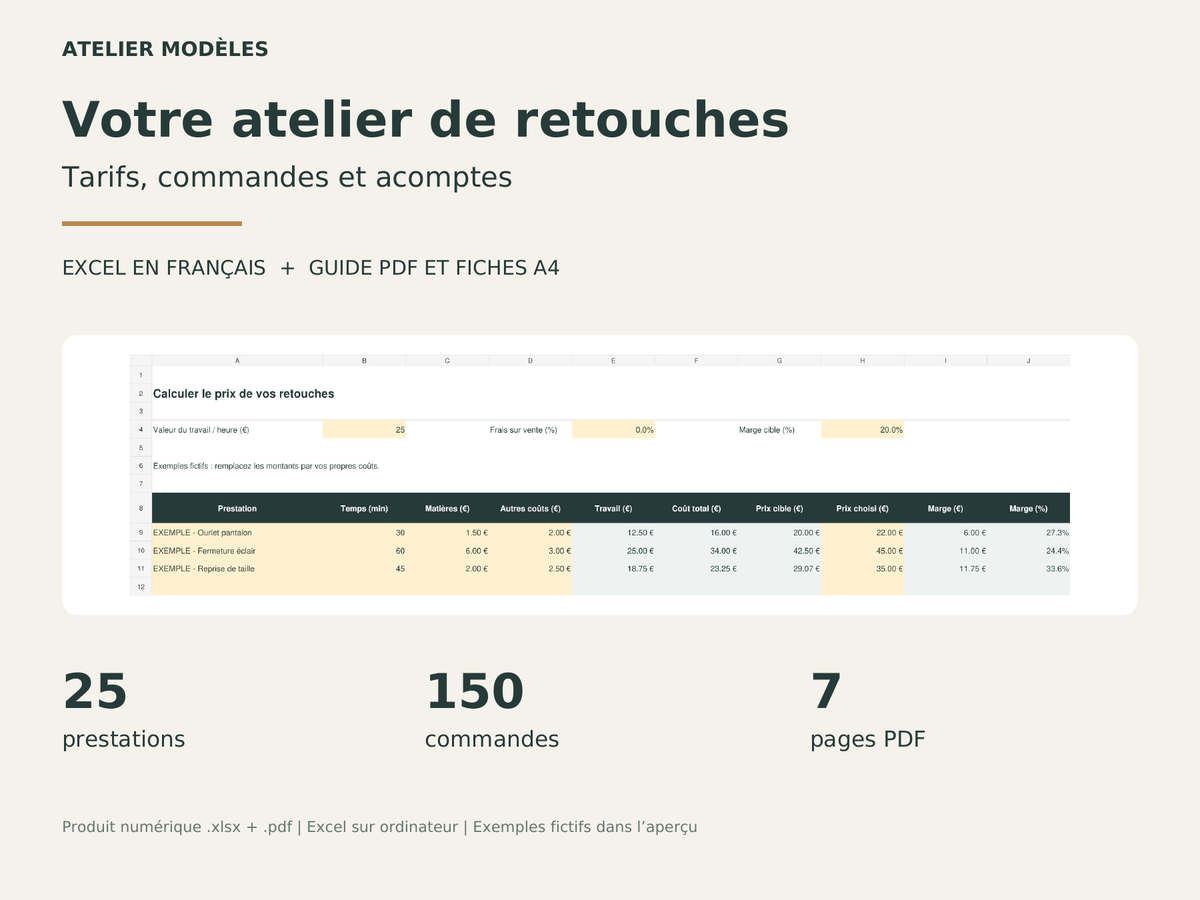Click the 'Prix cible (€)' table header
Screen dimensions: 1200x900
click(779, 509)
